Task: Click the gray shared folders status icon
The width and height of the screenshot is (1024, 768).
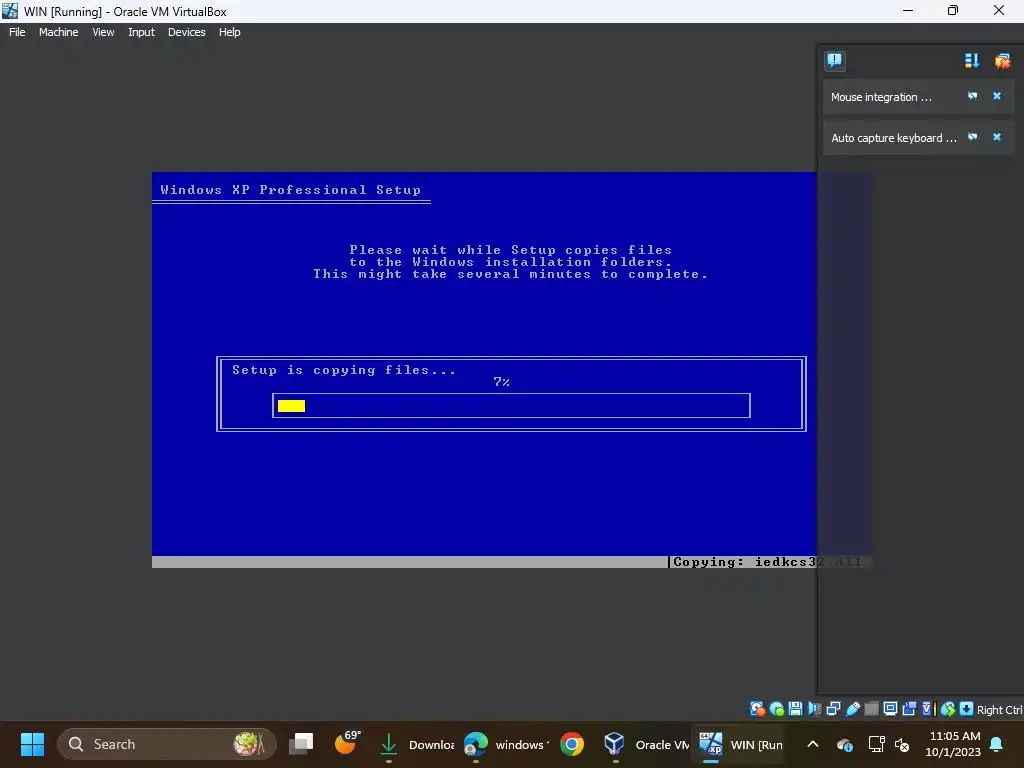Action: click(x=871, y=709)
